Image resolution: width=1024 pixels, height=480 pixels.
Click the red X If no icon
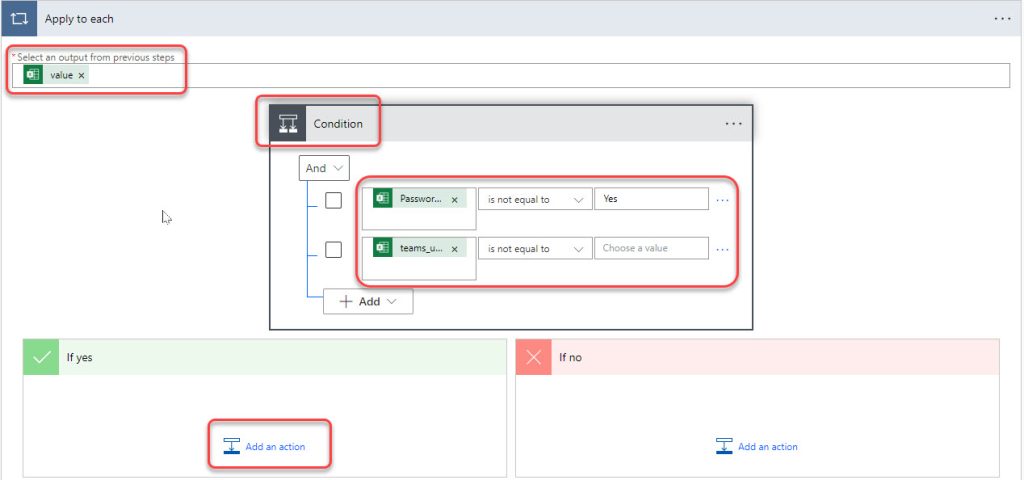[535, 357]
